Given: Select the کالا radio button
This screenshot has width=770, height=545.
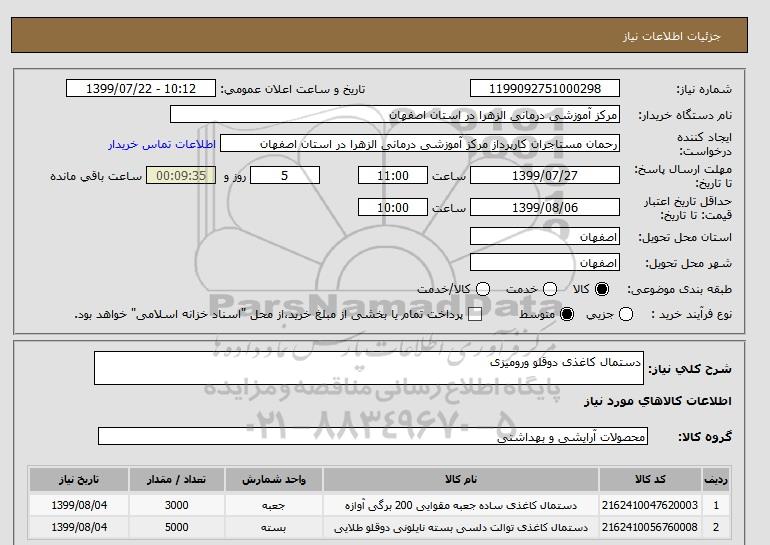Looking at the screenshot, I should click(602, 289).
